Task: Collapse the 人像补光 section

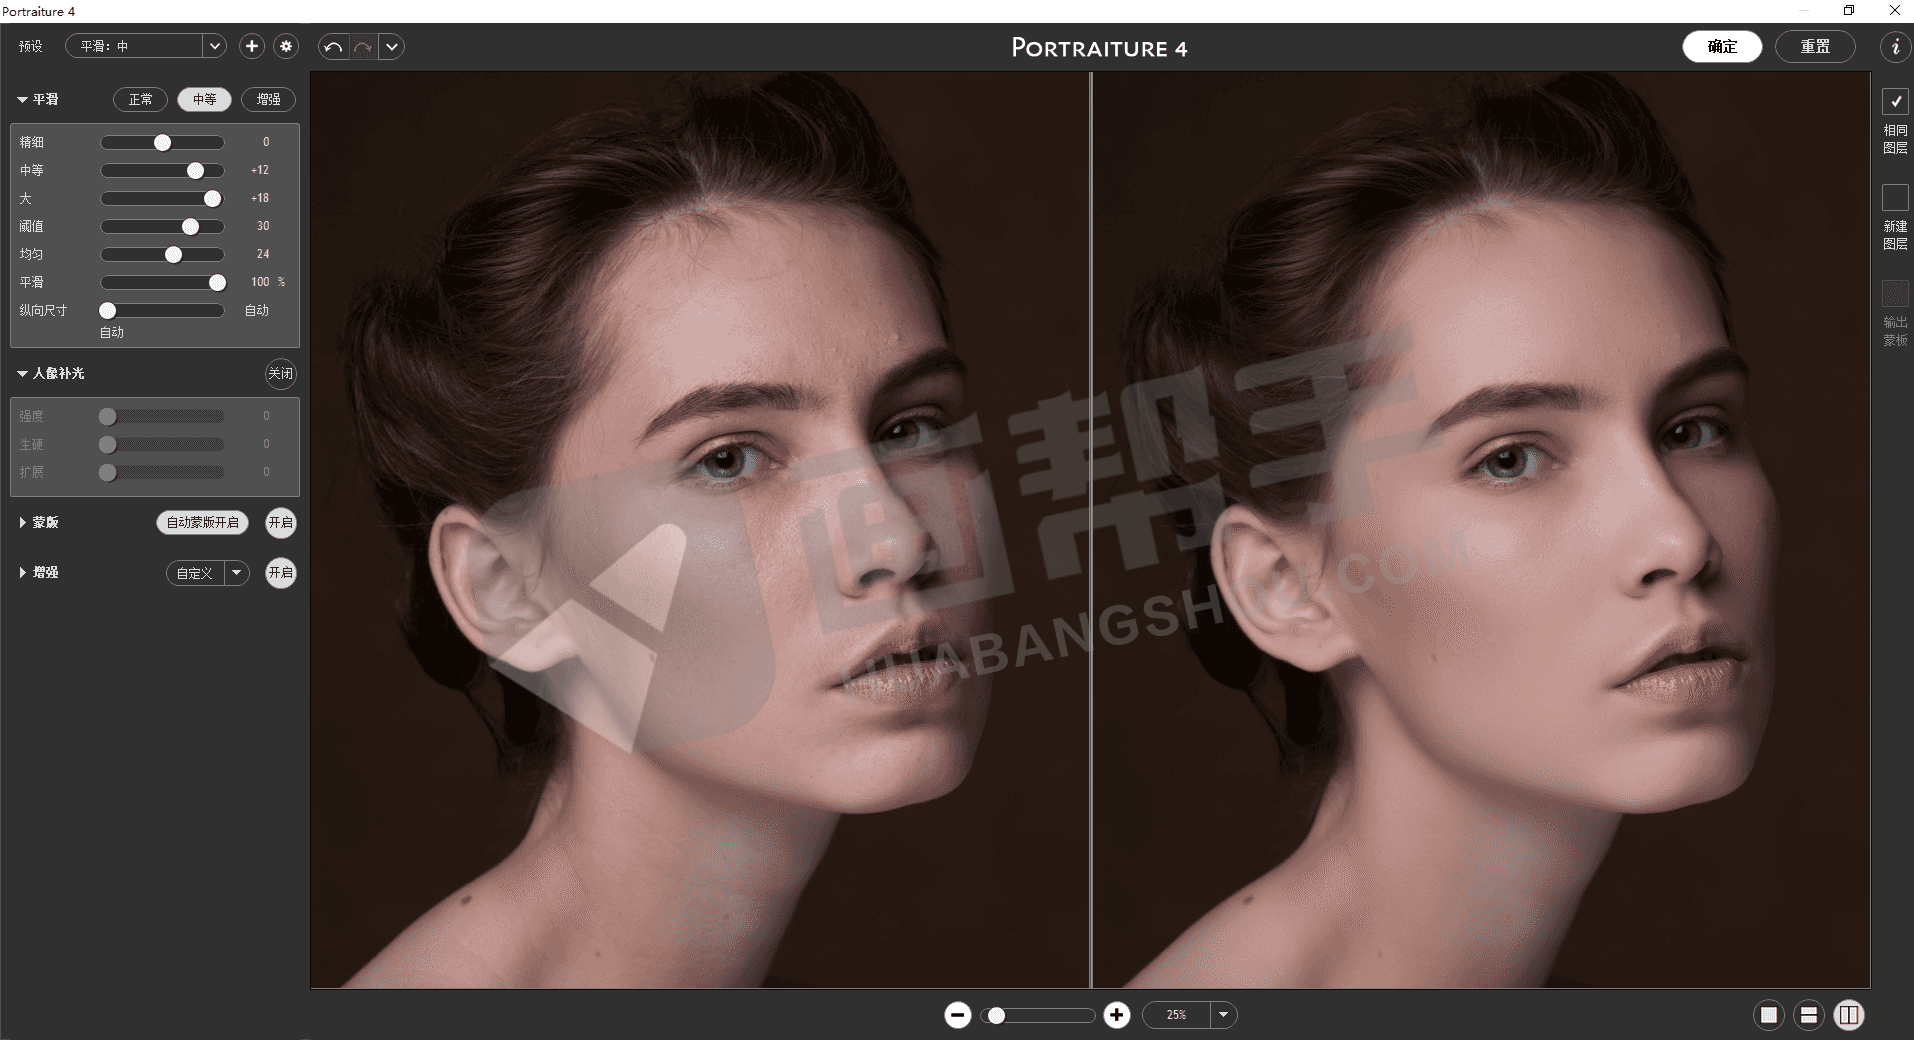Action: coord(22,373)
